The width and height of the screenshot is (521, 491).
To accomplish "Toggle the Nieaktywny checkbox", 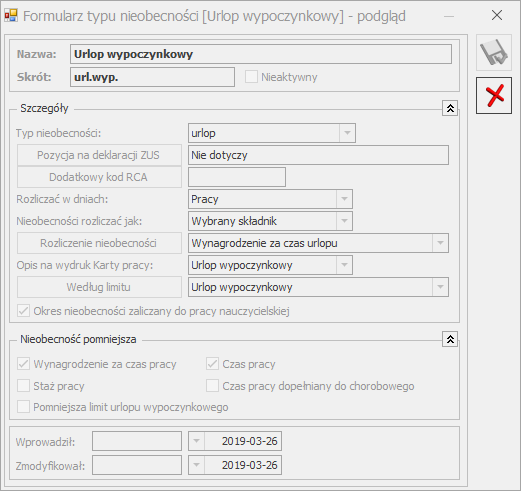I will pyautogui.click(x=251, y=77).
